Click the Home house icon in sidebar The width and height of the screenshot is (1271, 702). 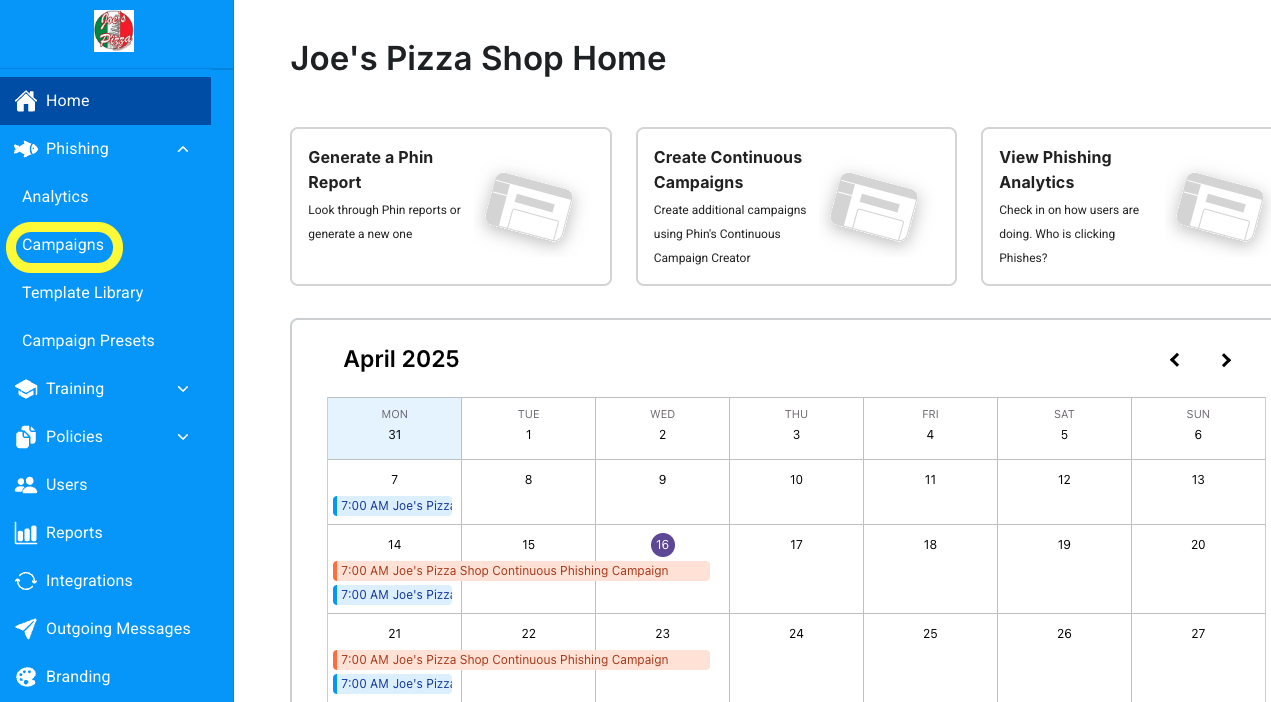[26, 101]
